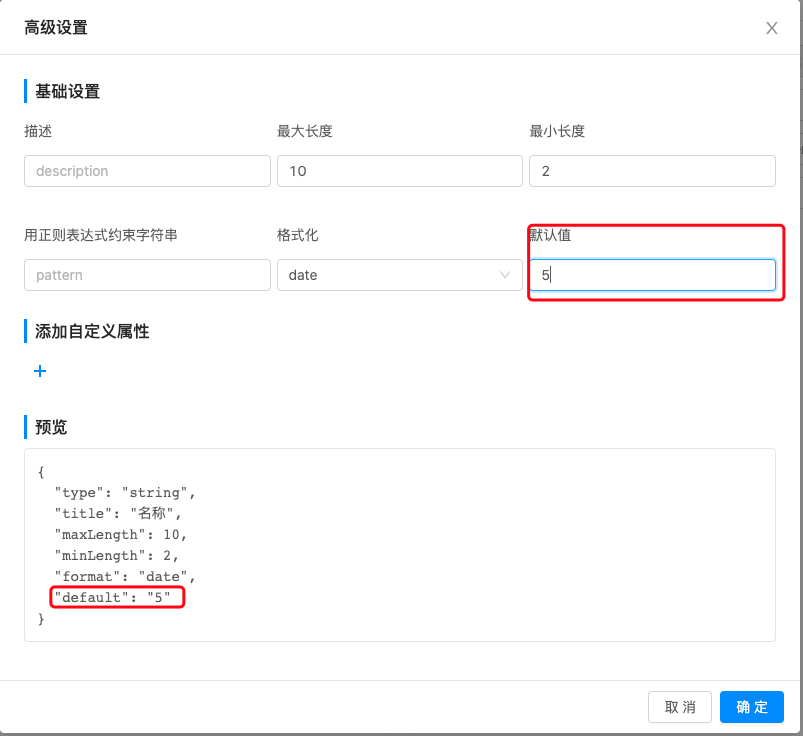Click the 添加自定义属性 section heading
This screenshot has width=803, height=736.
click(x=92, y=331)
